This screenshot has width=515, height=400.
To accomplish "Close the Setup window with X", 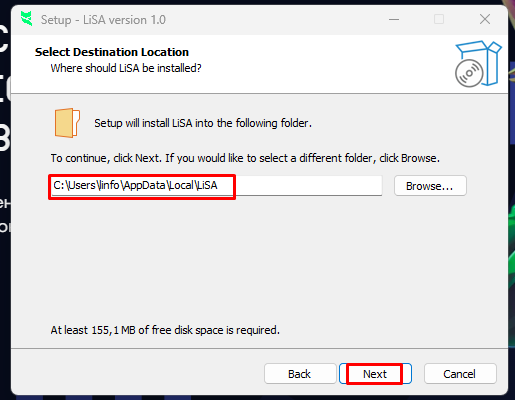I will coord(485,19).
